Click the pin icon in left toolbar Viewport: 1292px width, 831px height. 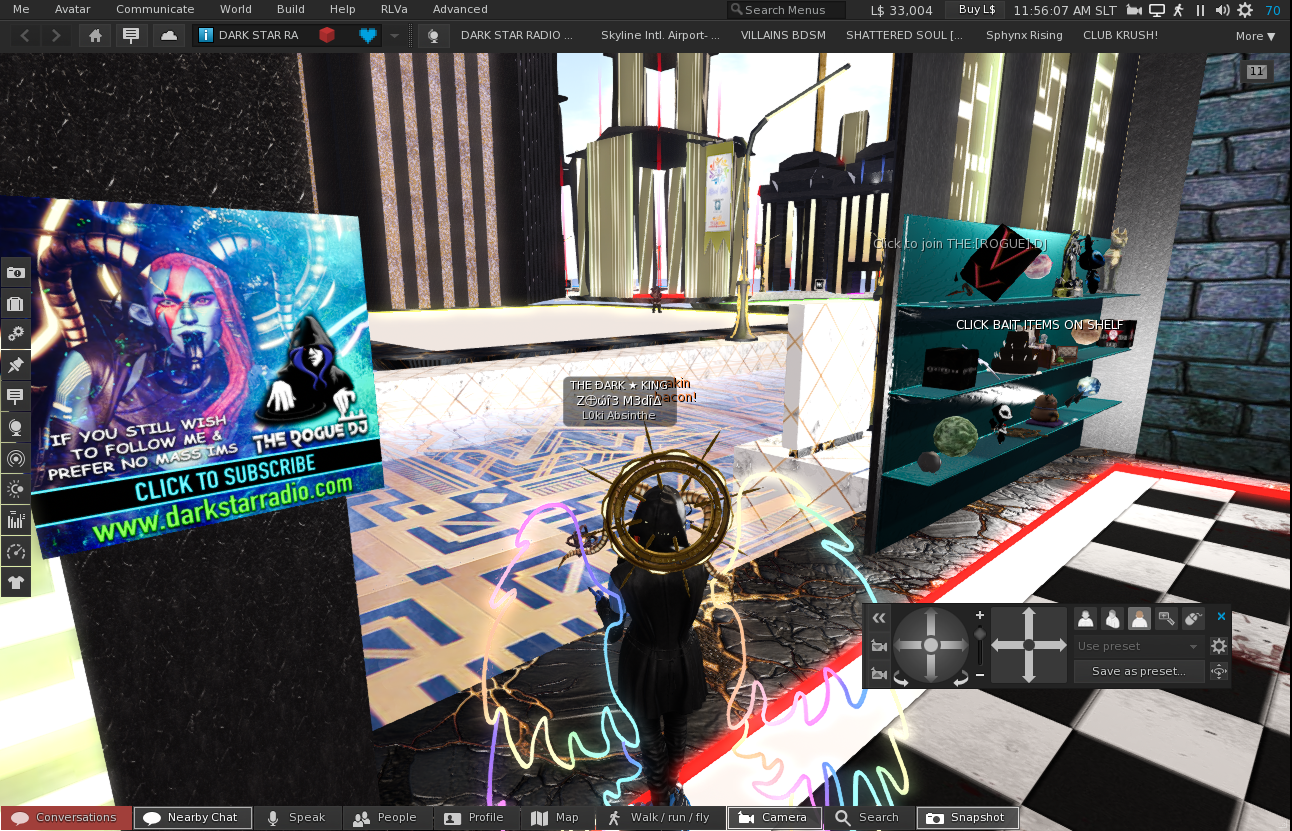[x=15, y=366]
